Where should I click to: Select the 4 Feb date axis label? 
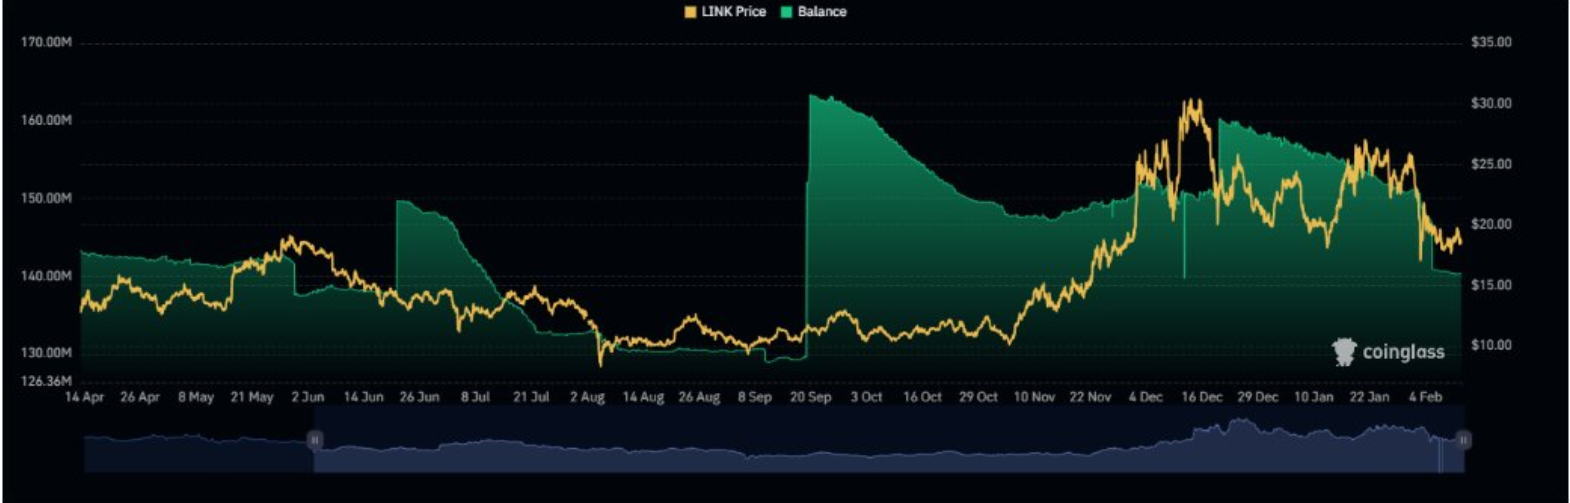pos(1425,397)
